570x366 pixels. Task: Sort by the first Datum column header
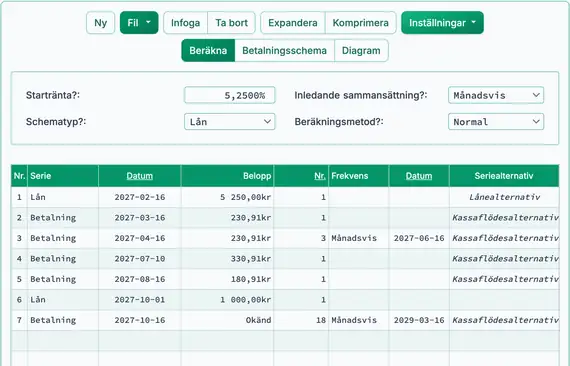pos(140,176)
